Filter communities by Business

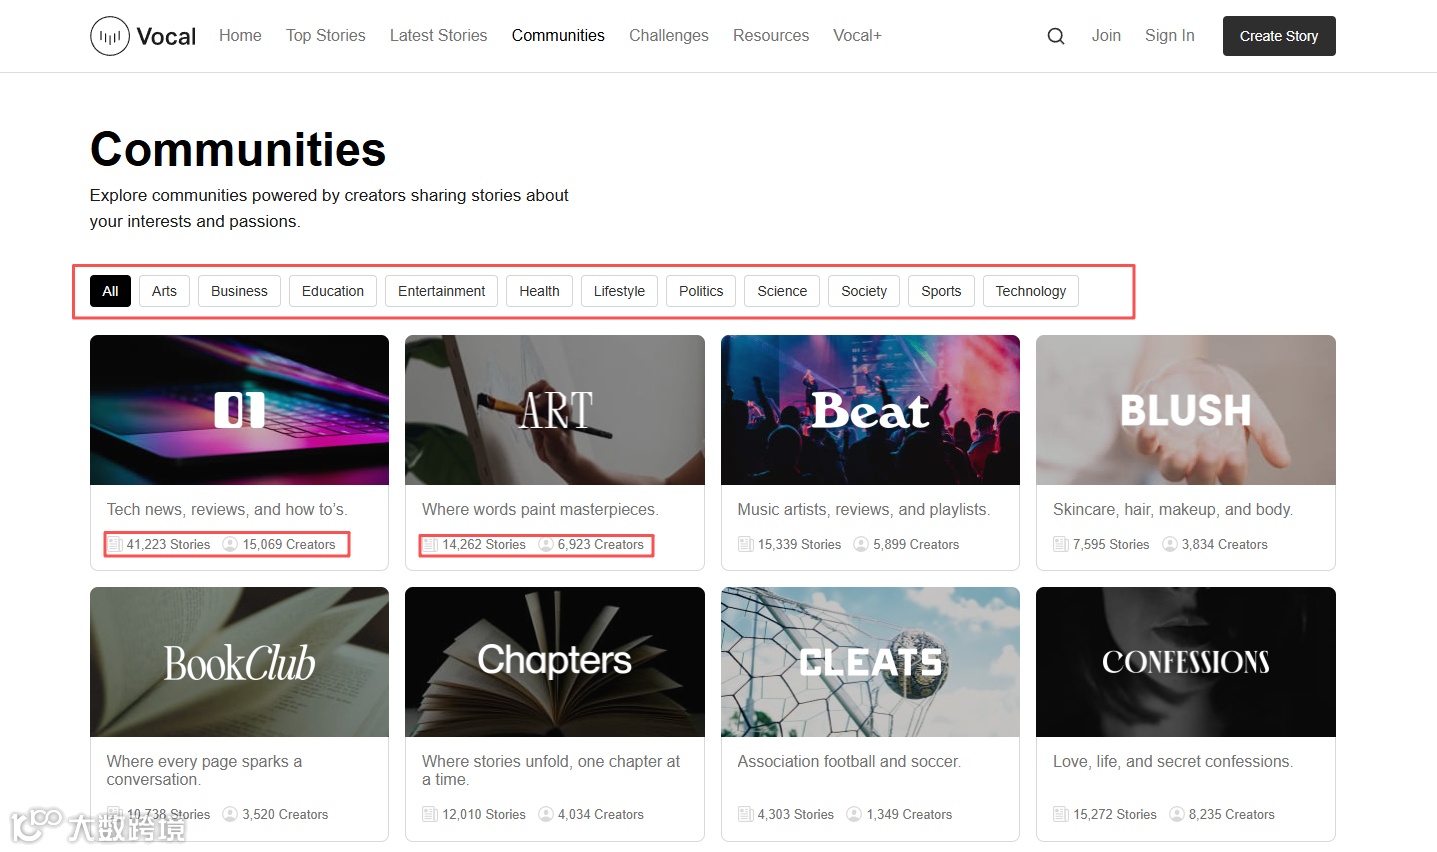point(239,291)
